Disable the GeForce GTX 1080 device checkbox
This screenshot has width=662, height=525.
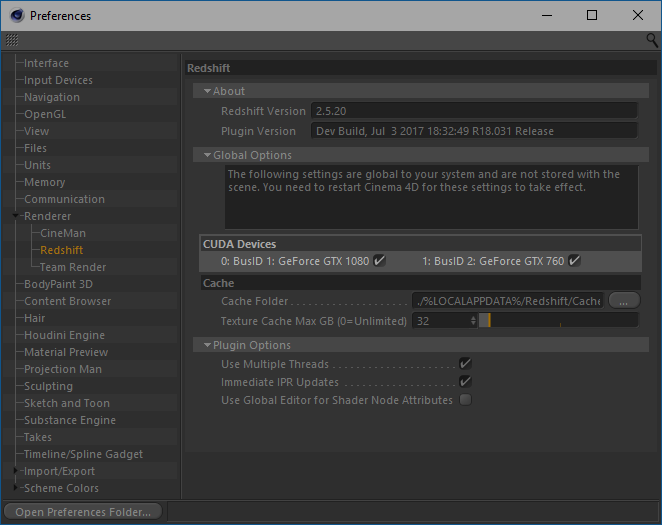point(379,261)
